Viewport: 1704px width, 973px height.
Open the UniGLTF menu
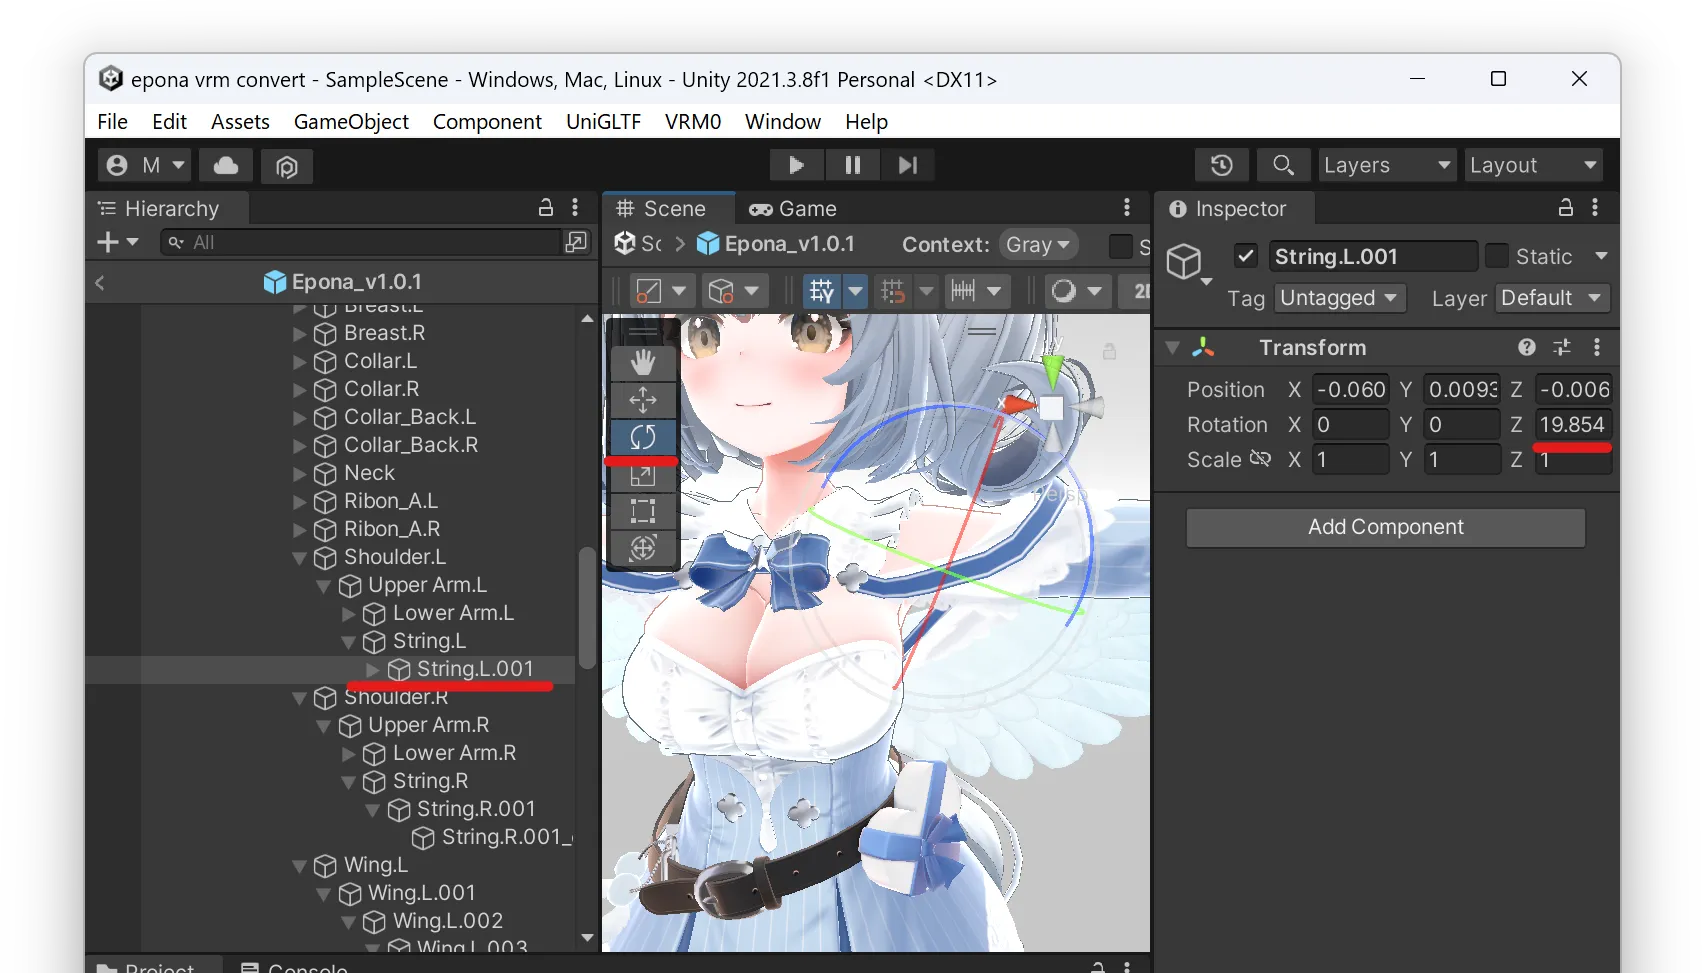pos(603,121)
